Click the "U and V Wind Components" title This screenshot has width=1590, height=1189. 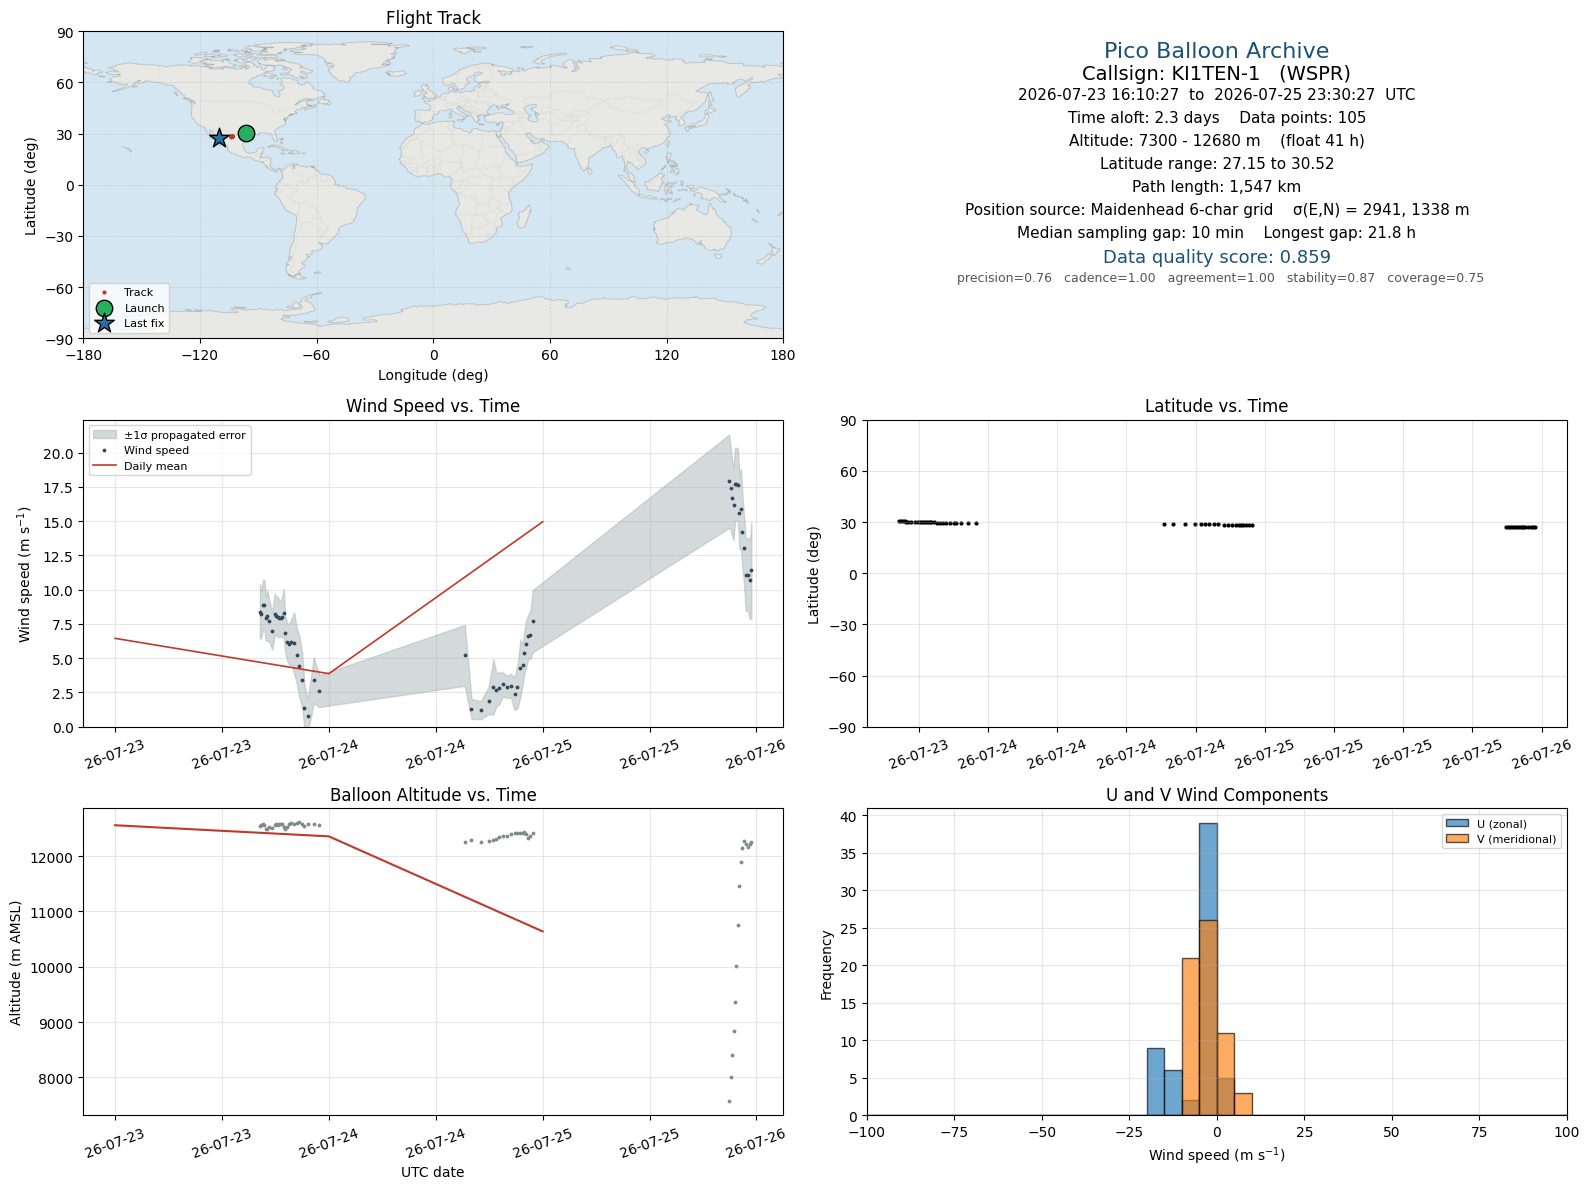(x=1216, y=795)
